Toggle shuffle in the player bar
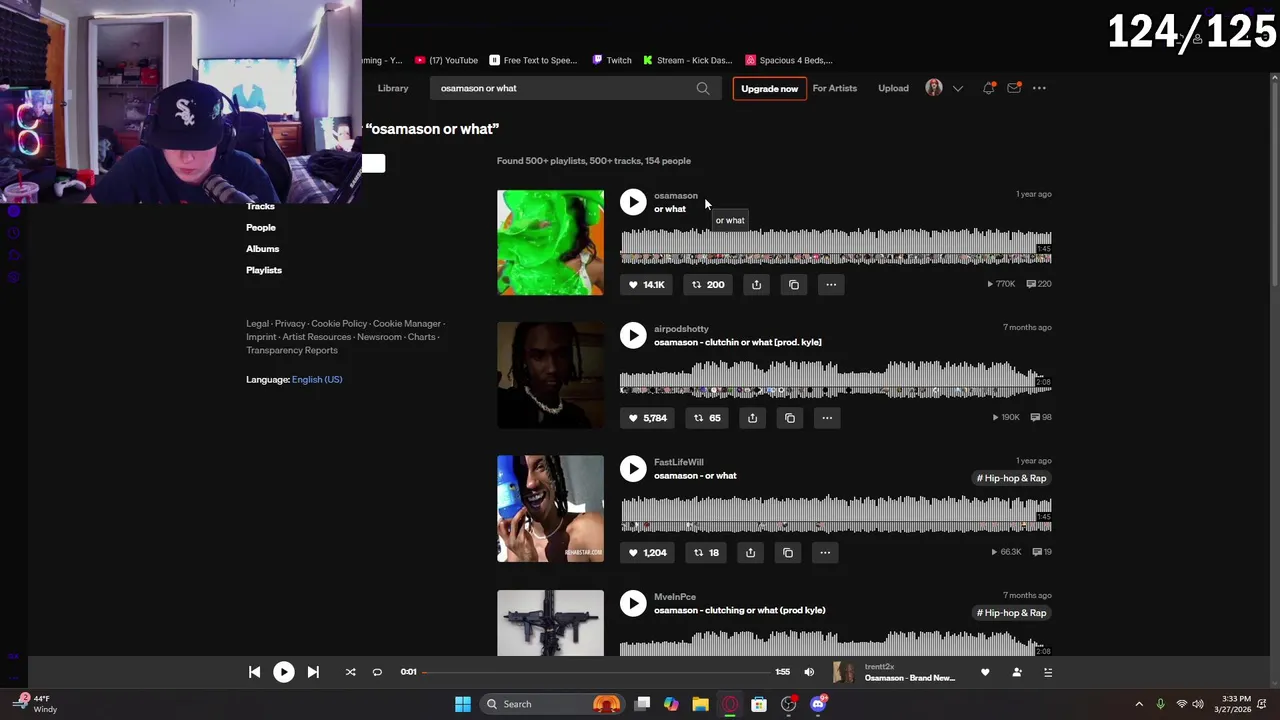Viewport: 1280px width, 720px height. pos(350,672)
